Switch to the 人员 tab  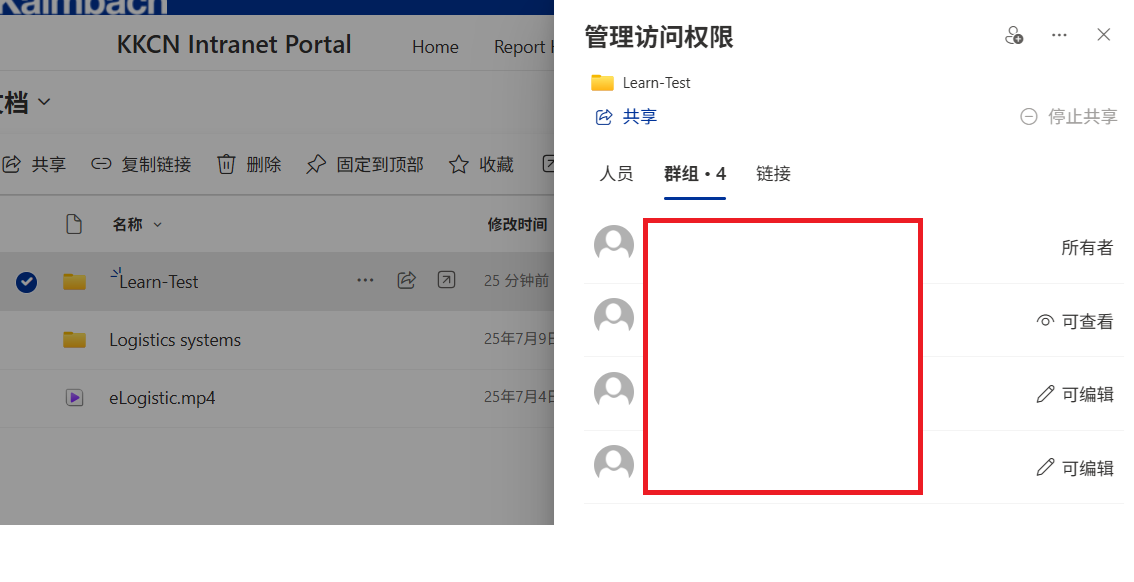click(x=616, y=174)
